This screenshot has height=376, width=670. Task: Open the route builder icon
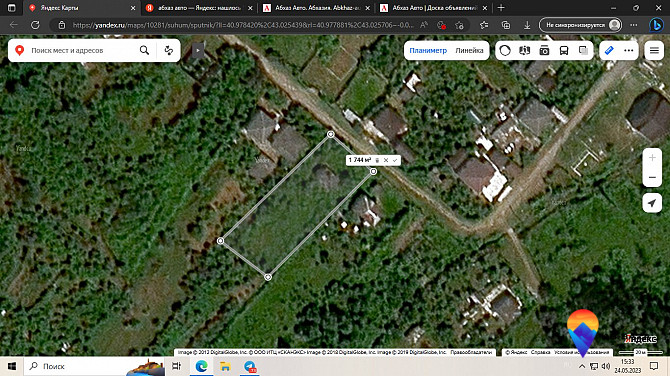click(169, 50)
